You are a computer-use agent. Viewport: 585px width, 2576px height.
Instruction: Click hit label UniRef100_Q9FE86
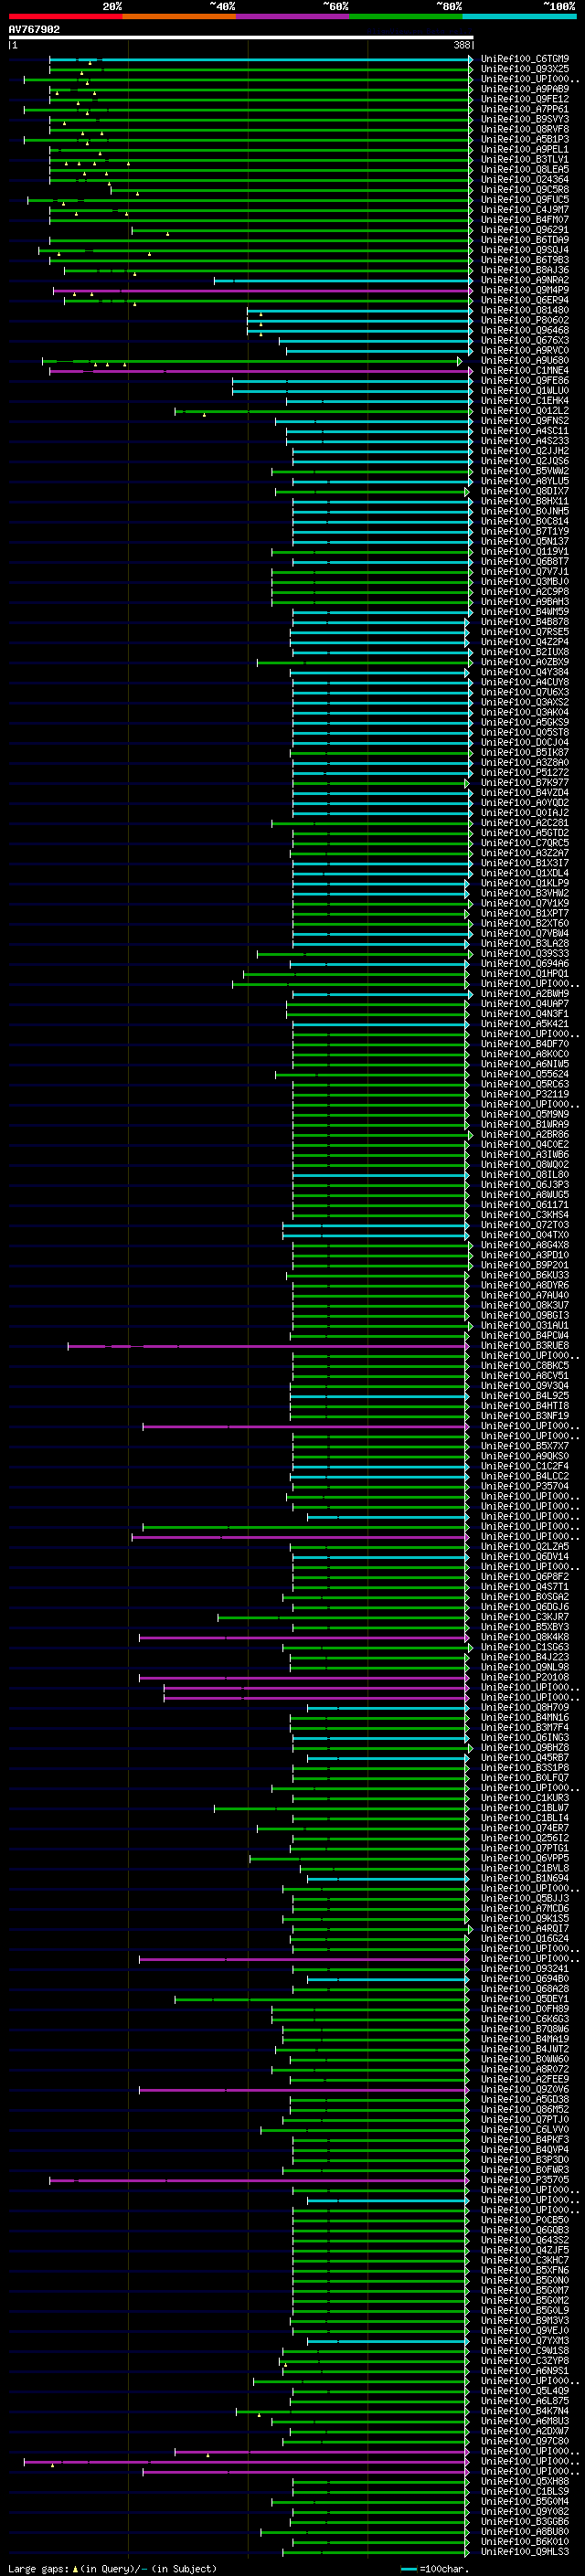click(525, 381)
